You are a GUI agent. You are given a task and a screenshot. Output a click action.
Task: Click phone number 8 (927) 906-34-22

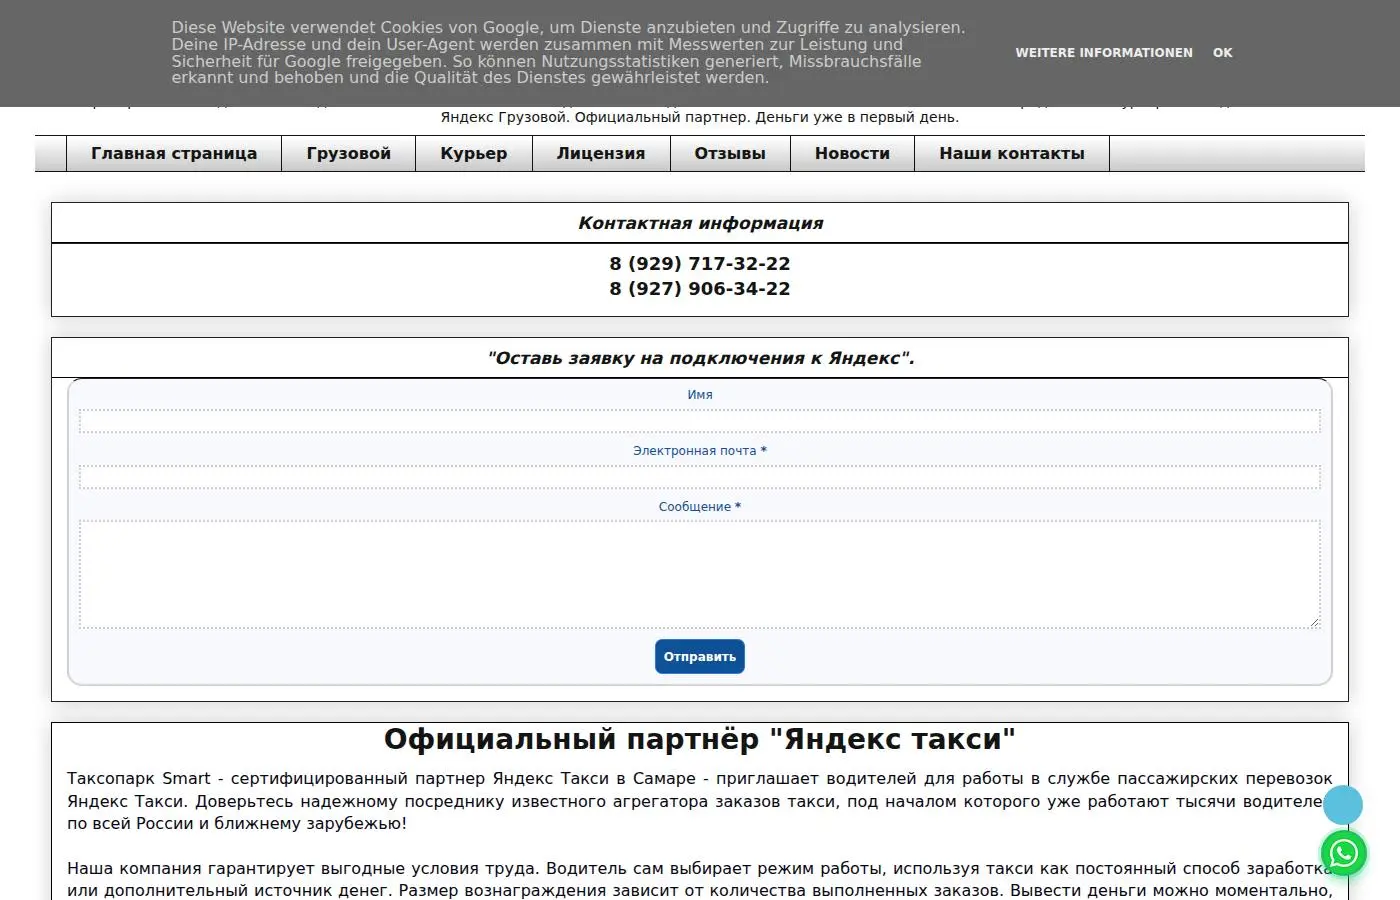pyautogui.click(x=700, y=289)
